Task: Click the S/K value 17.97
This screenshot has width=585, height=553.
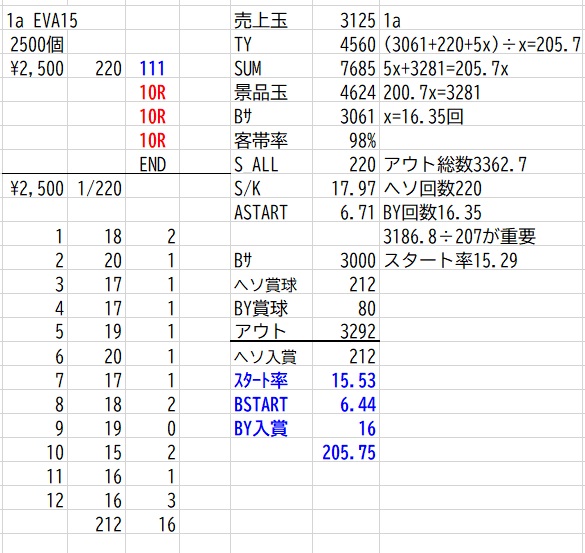Action: tap(353, 188)
